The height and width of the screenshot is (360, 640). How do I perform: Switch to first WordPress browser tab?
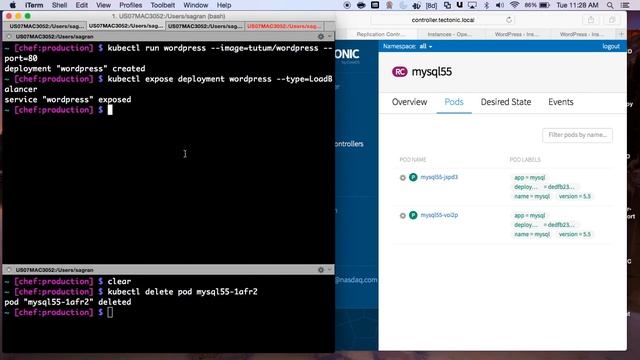(x=516, y=34)
